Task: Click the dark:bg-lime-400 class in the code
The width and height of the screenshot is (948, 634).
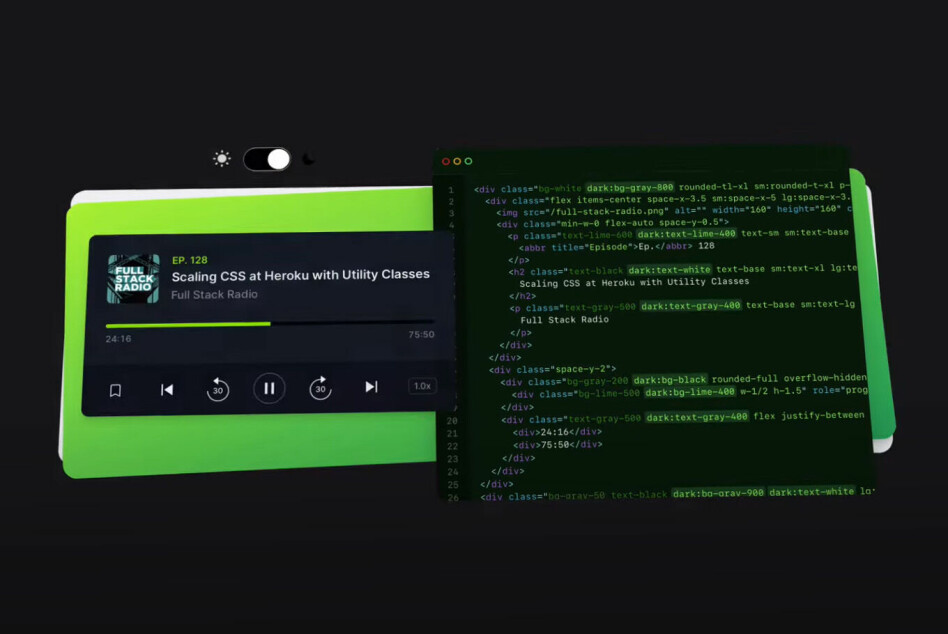Action: point(690,392)
